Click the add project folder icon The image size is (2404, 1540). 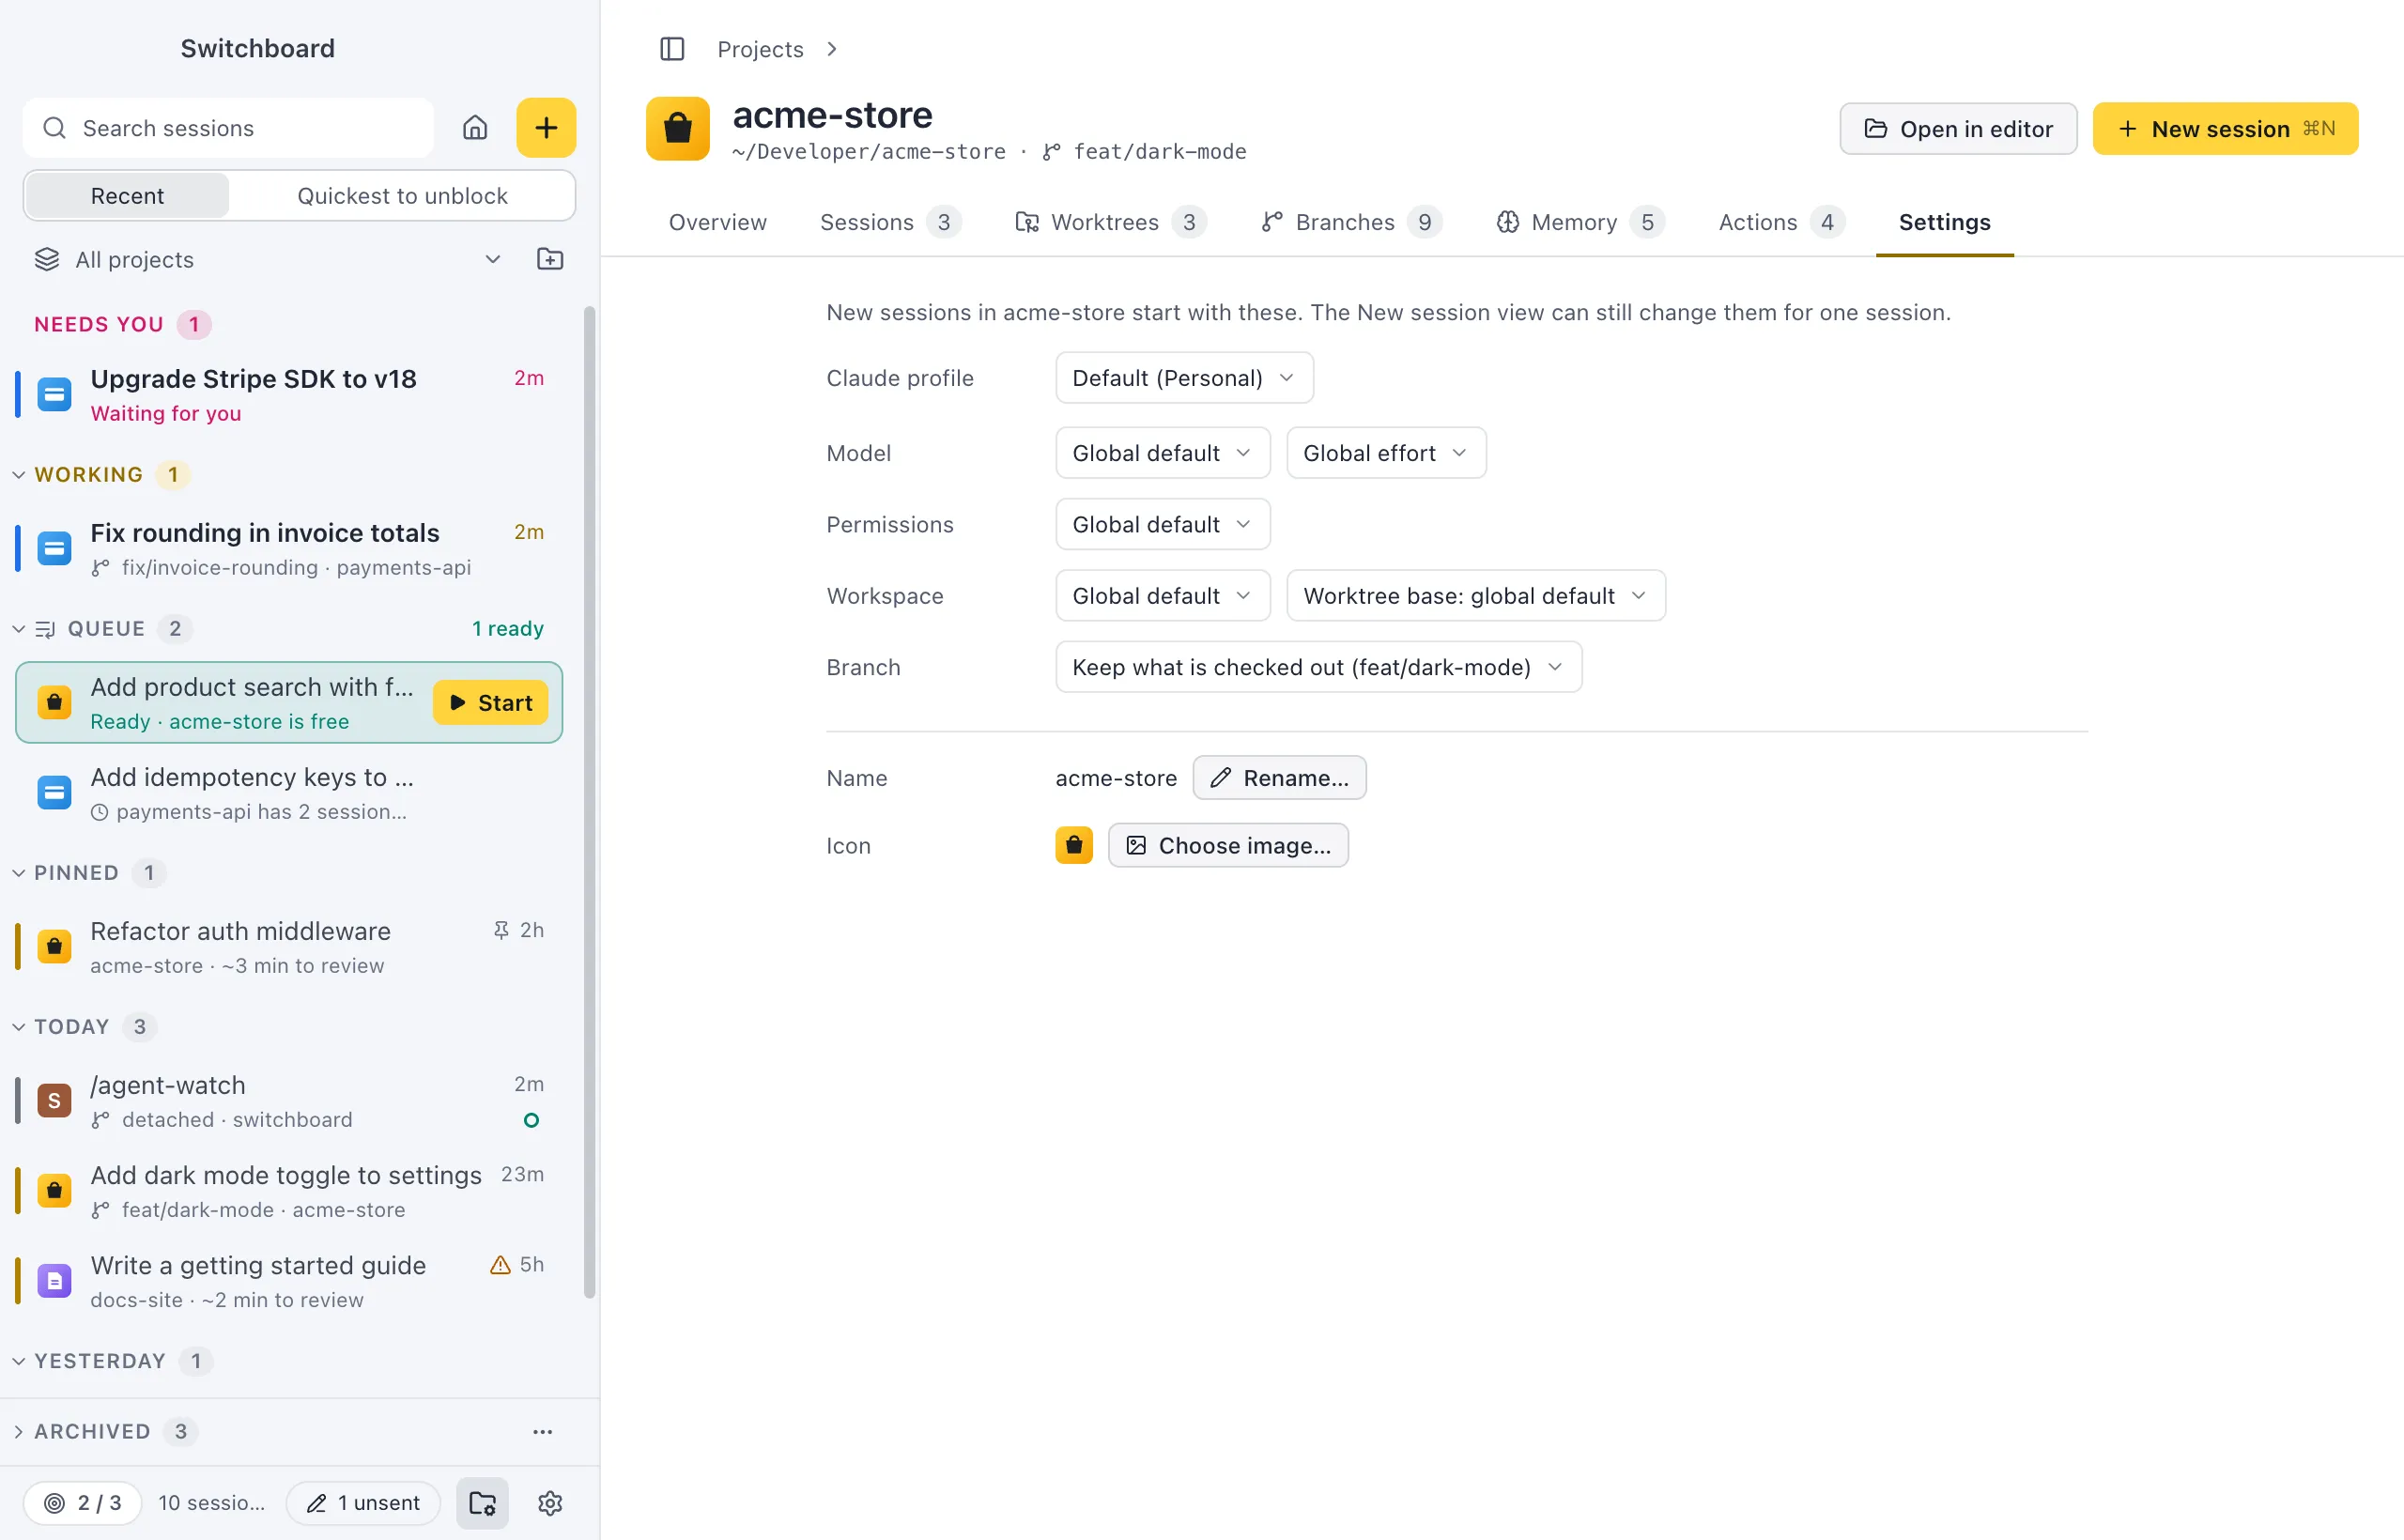[550, 260]
